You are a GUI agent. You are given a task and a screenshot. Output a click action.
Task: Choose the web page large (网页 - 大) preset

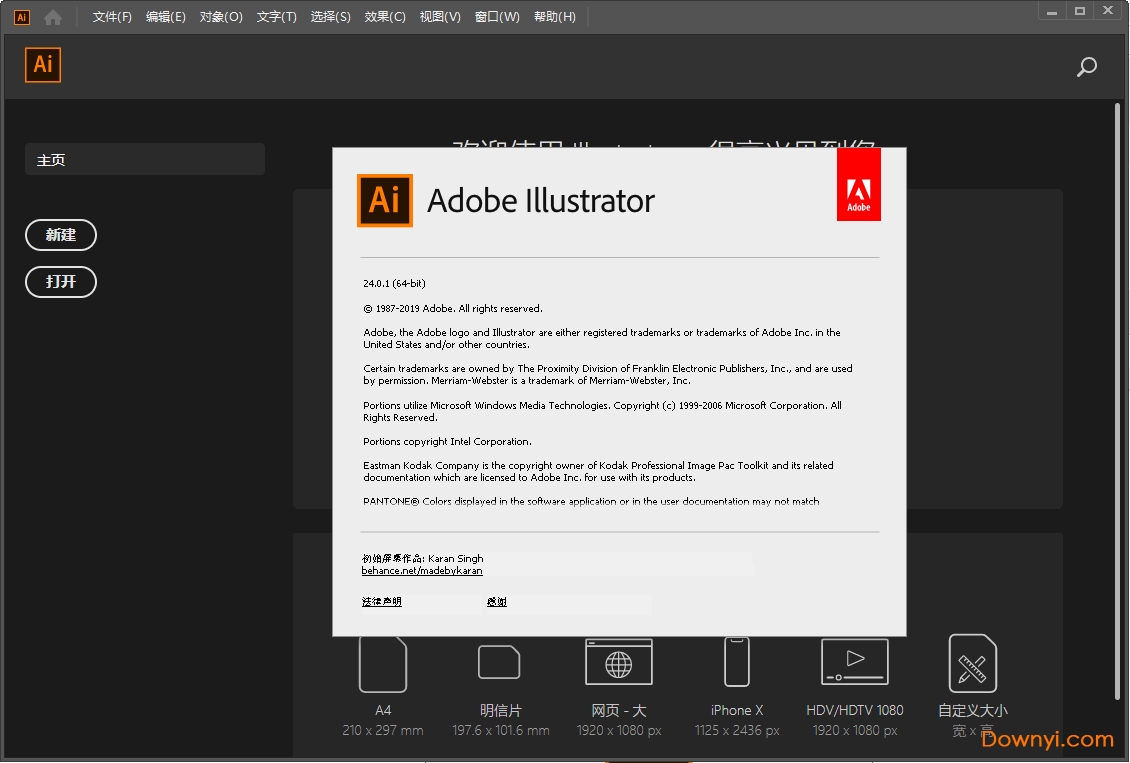pos(619,662)
